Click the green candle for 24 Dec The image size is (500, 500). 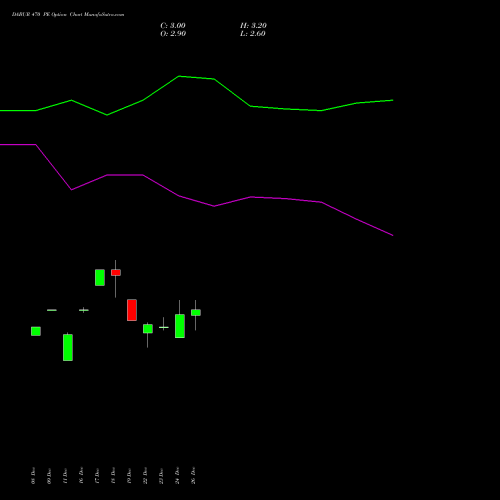[x=180, y=326]
